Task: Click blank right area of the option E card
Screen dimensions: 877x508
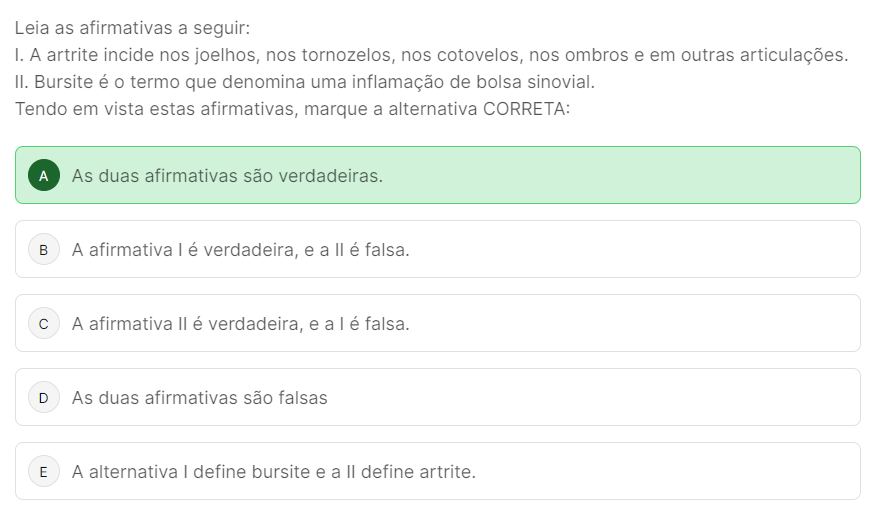Action: (700, 472)
